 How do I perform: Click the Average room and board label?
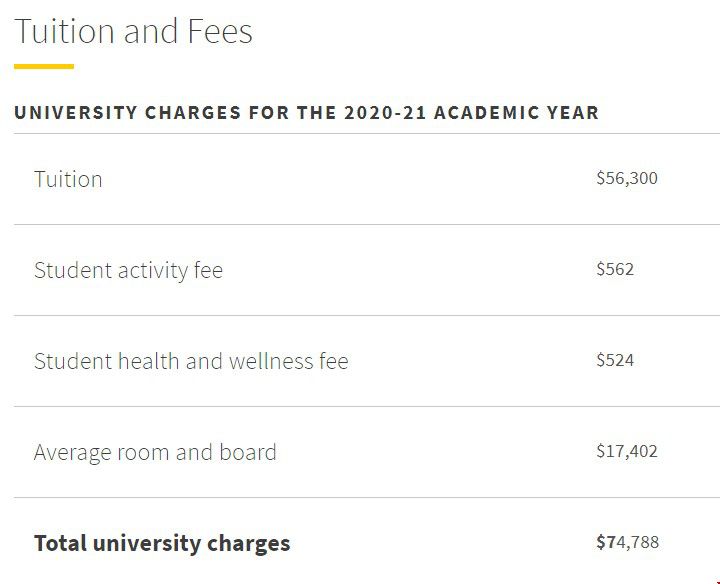[x=155, y=452]
